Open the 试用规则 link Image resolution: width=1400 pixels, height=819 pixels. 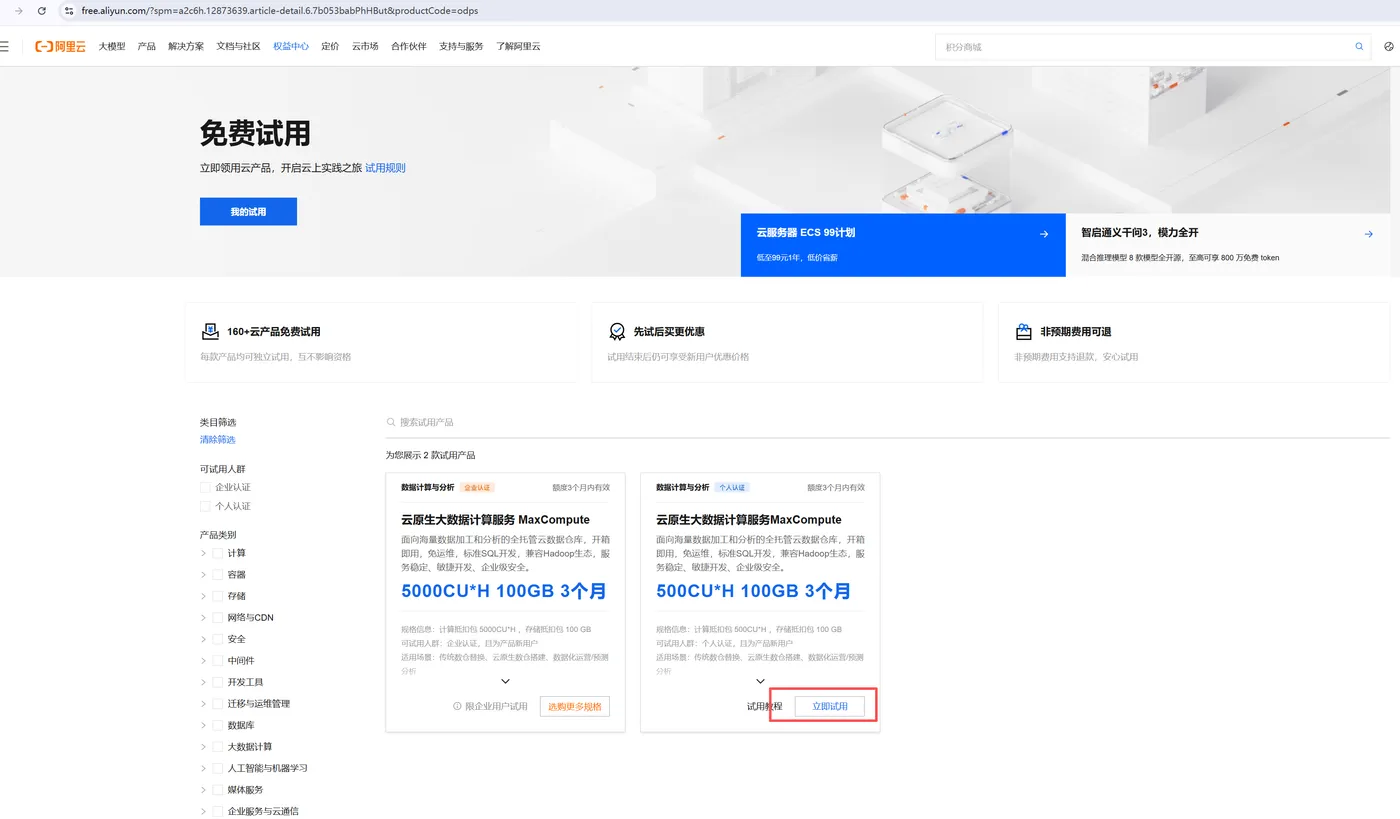(x=385, y=168)
